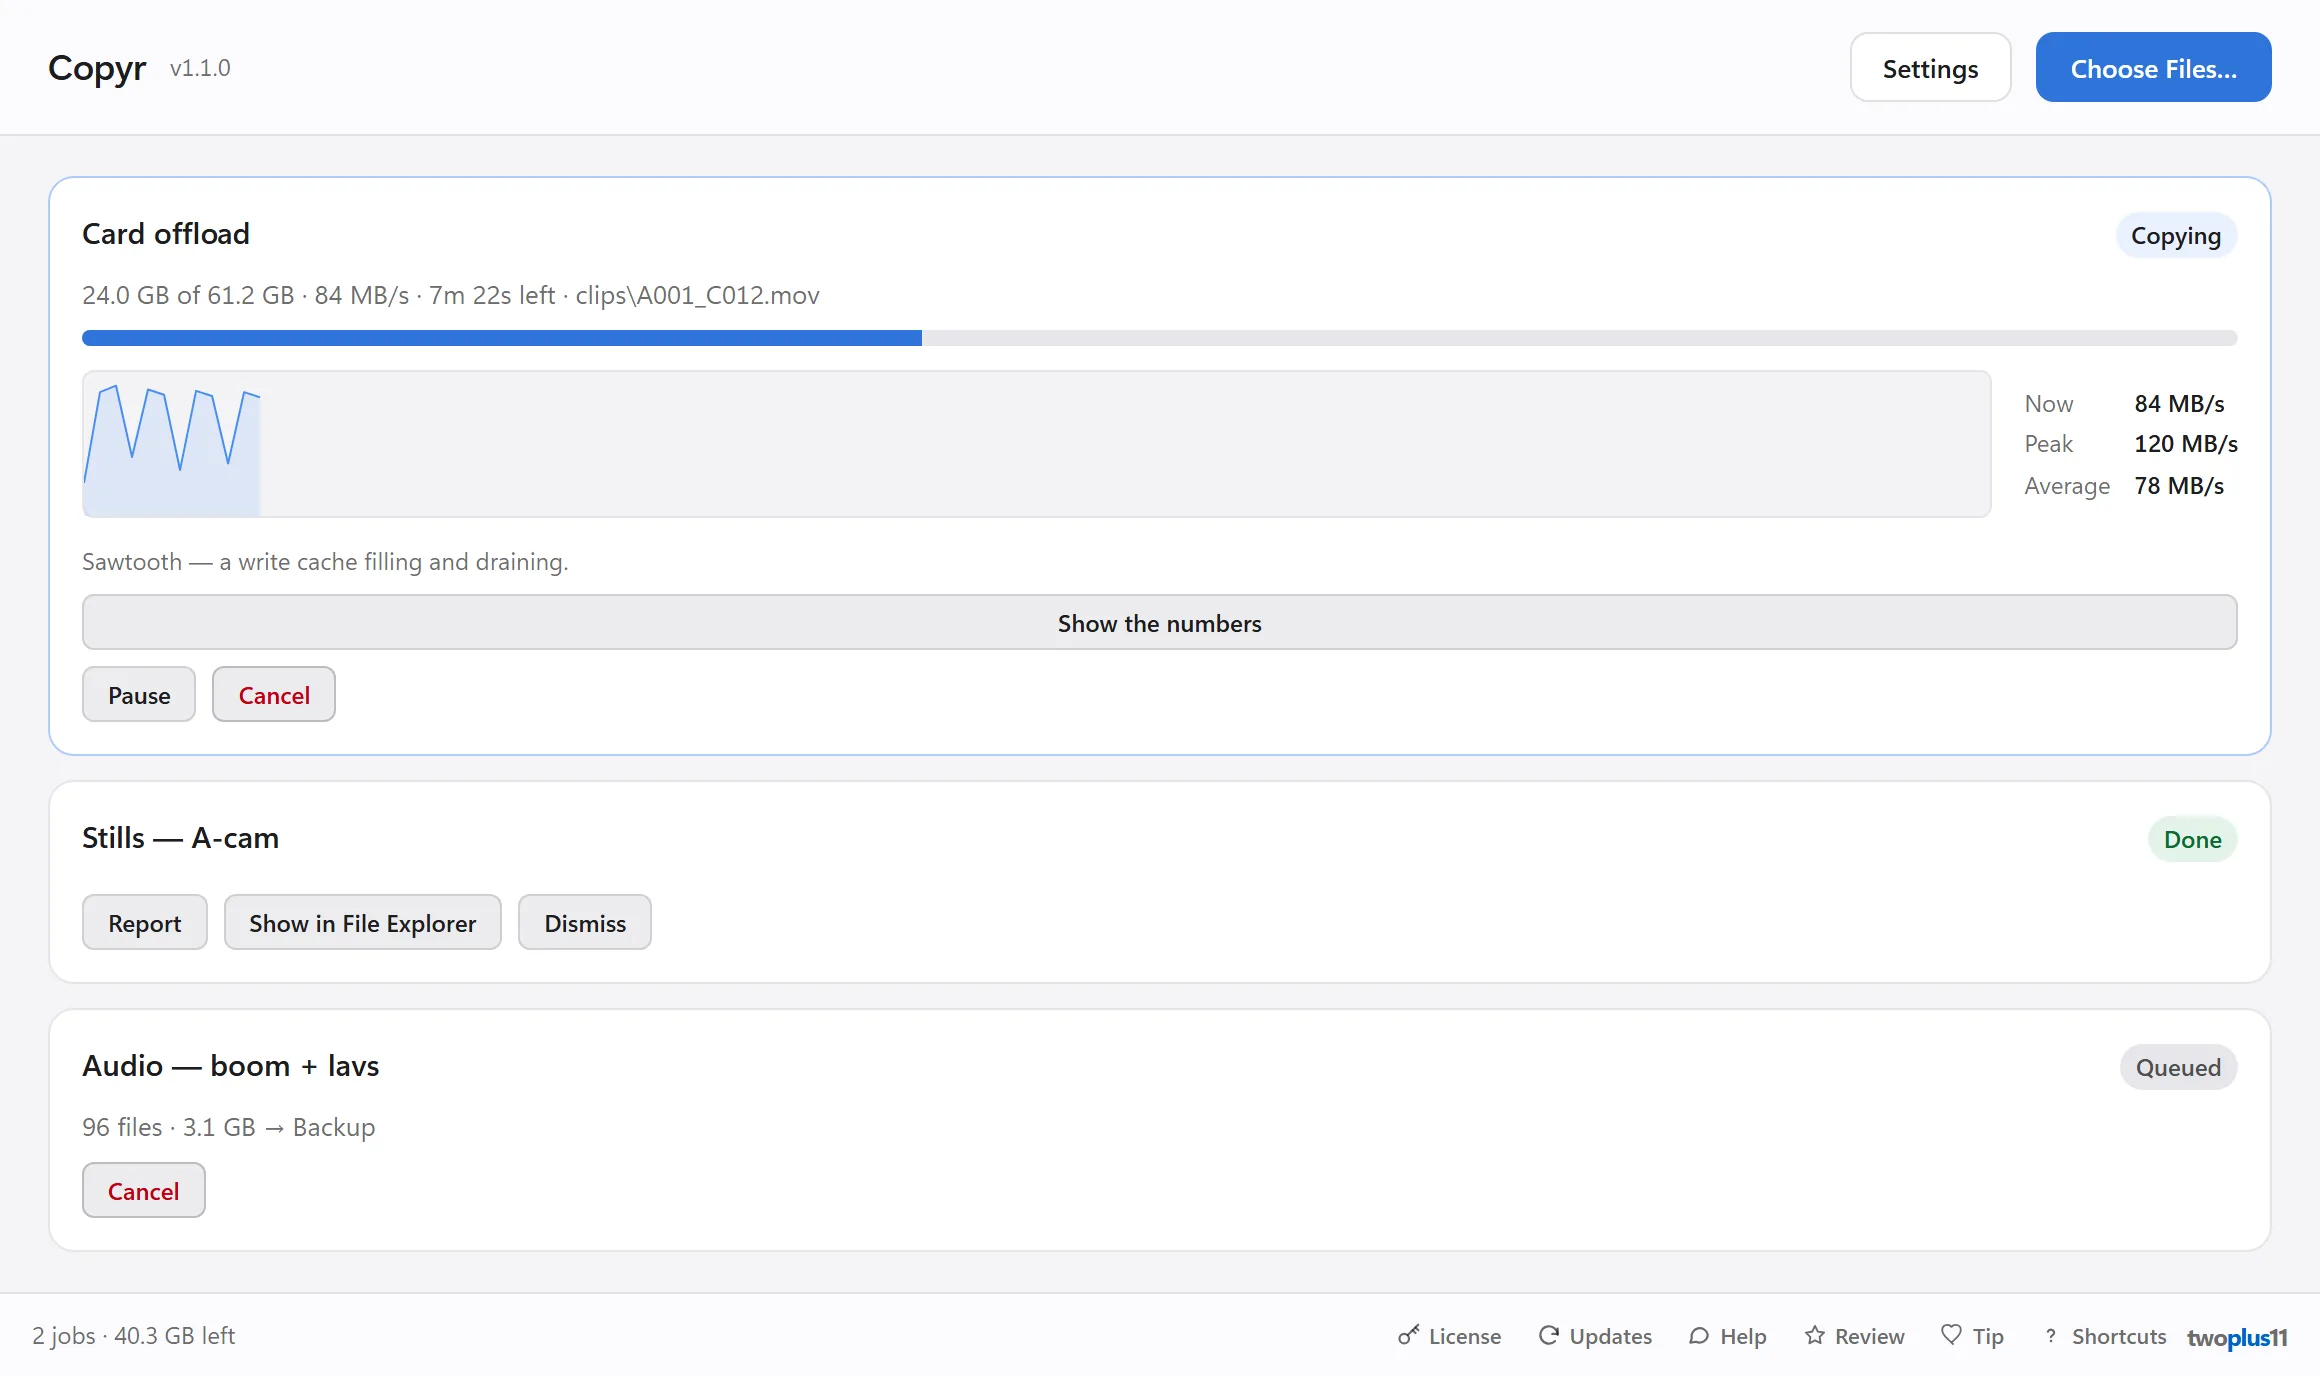Click the Stills — A-cam title
This screenshot has height=1376, width=2320.
(180, 837)
